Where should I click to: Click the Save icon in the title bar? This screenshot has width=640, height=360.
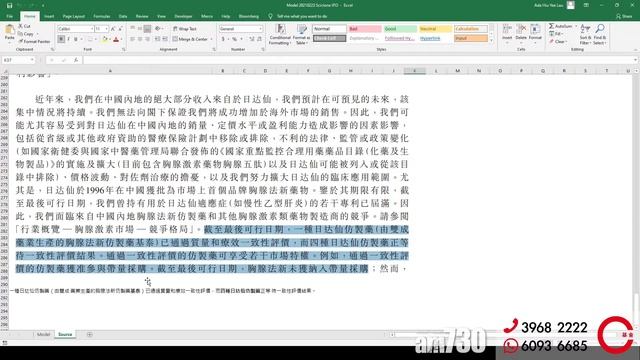[x=9, y=5]
